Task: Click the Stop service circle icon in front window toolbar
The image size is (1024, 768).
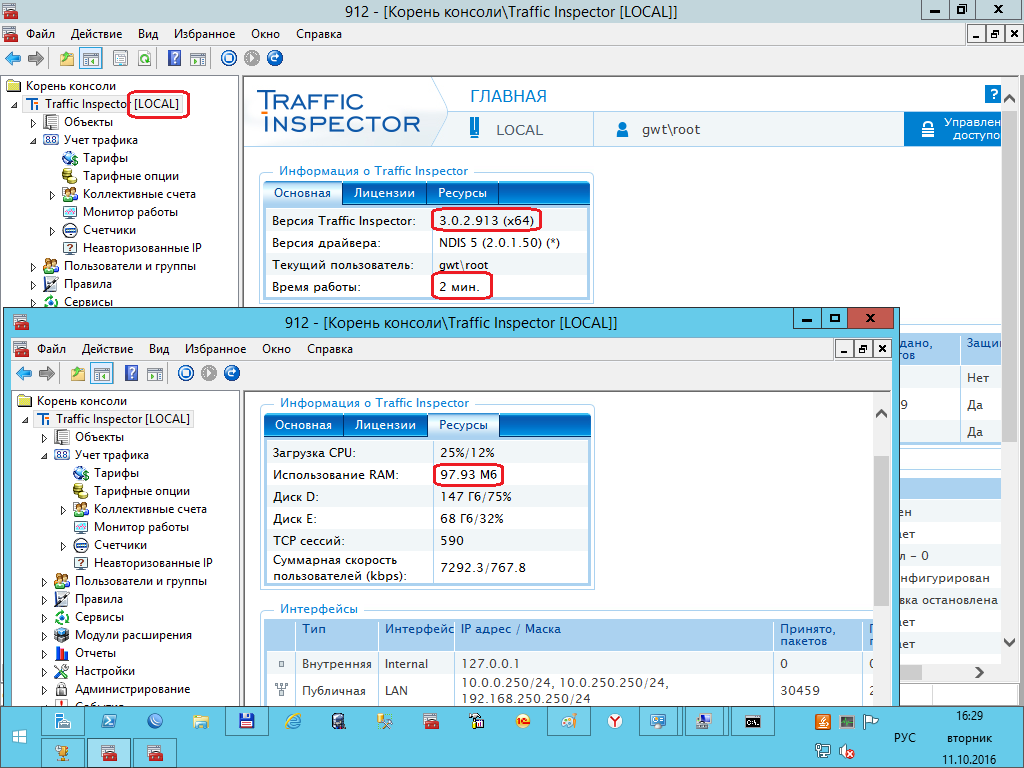Action: click(186, 373)
